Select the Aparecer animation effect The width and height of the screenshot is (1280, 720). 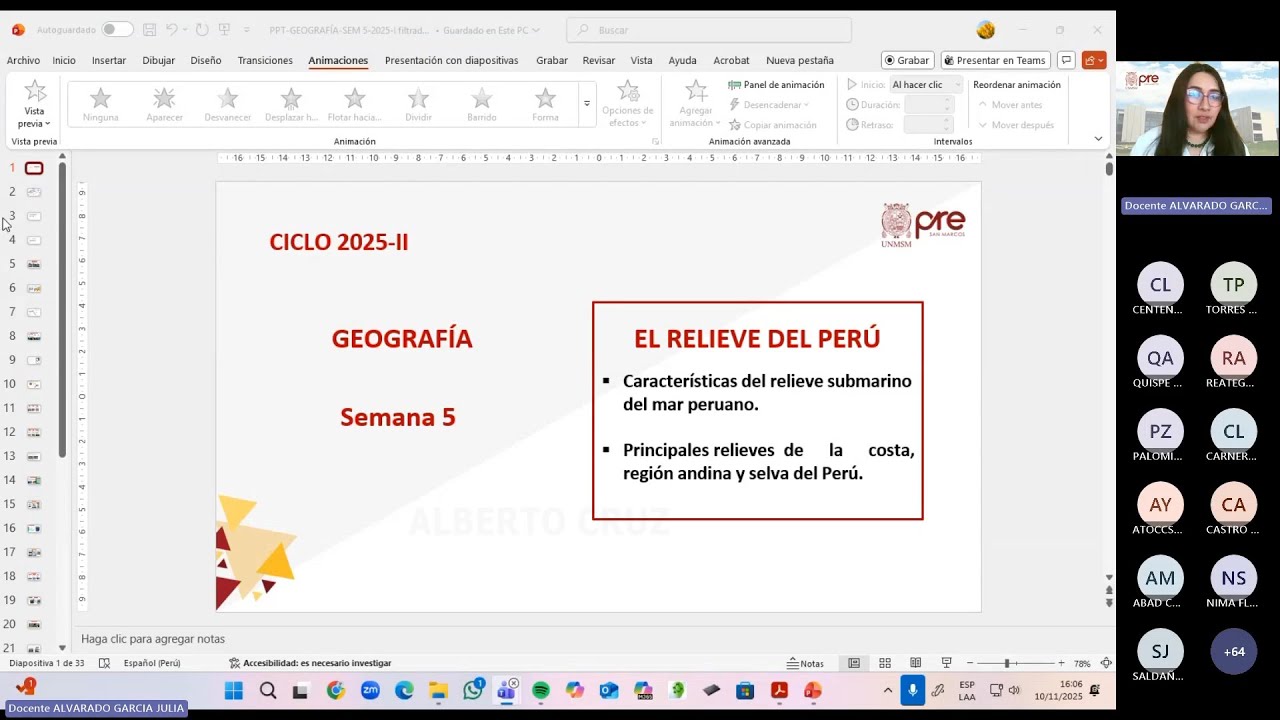164,104
